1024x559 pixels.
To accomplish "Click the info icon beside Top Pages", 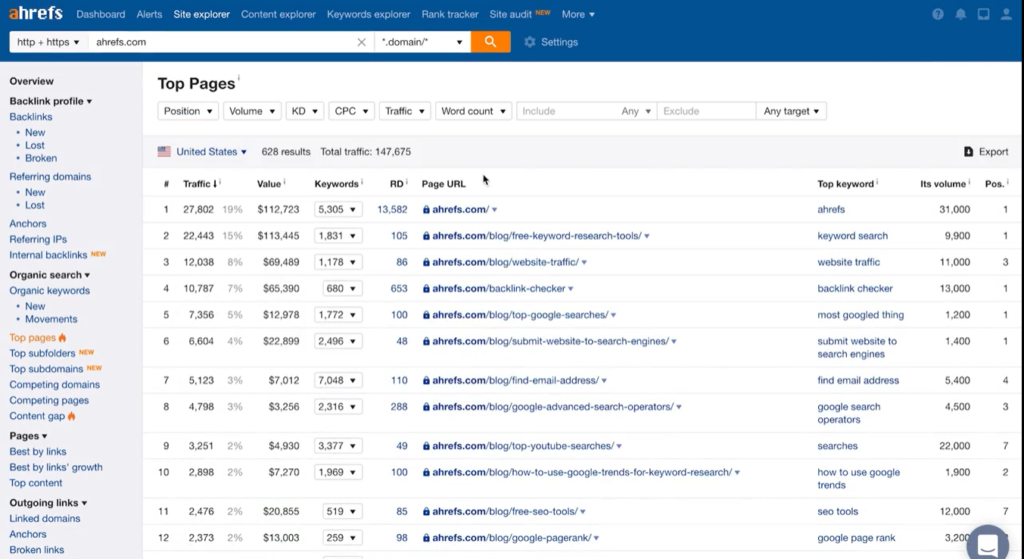I will 238,77.
